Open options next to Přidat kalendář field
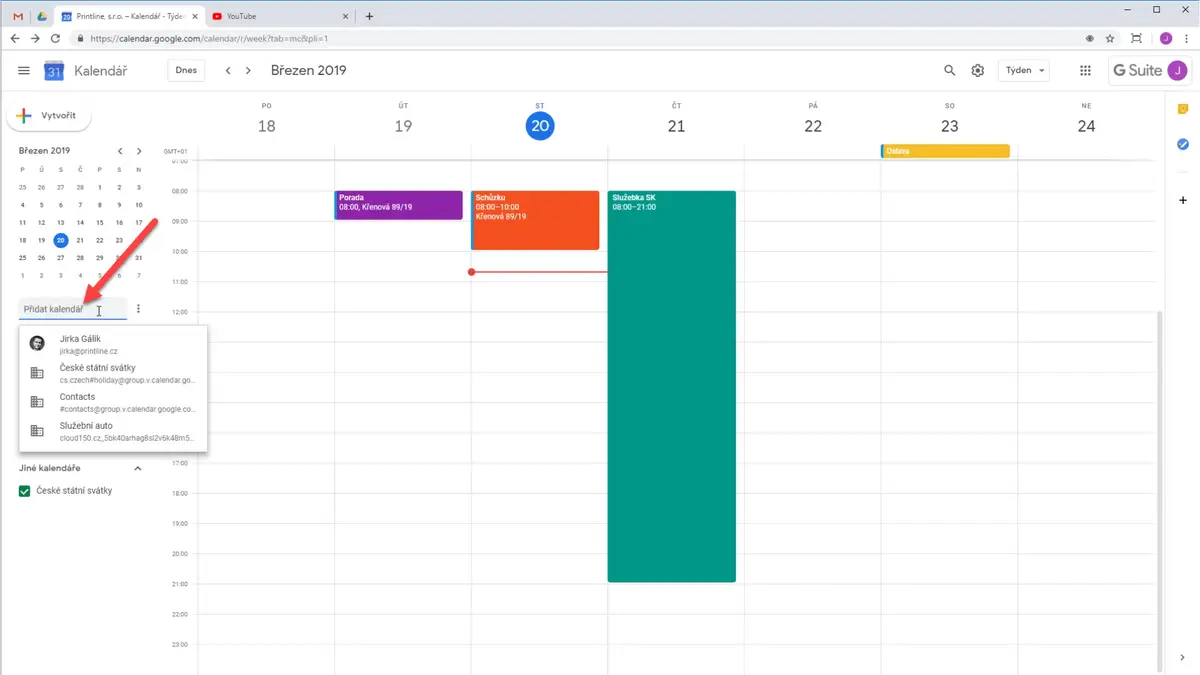 tap(138, 309)
